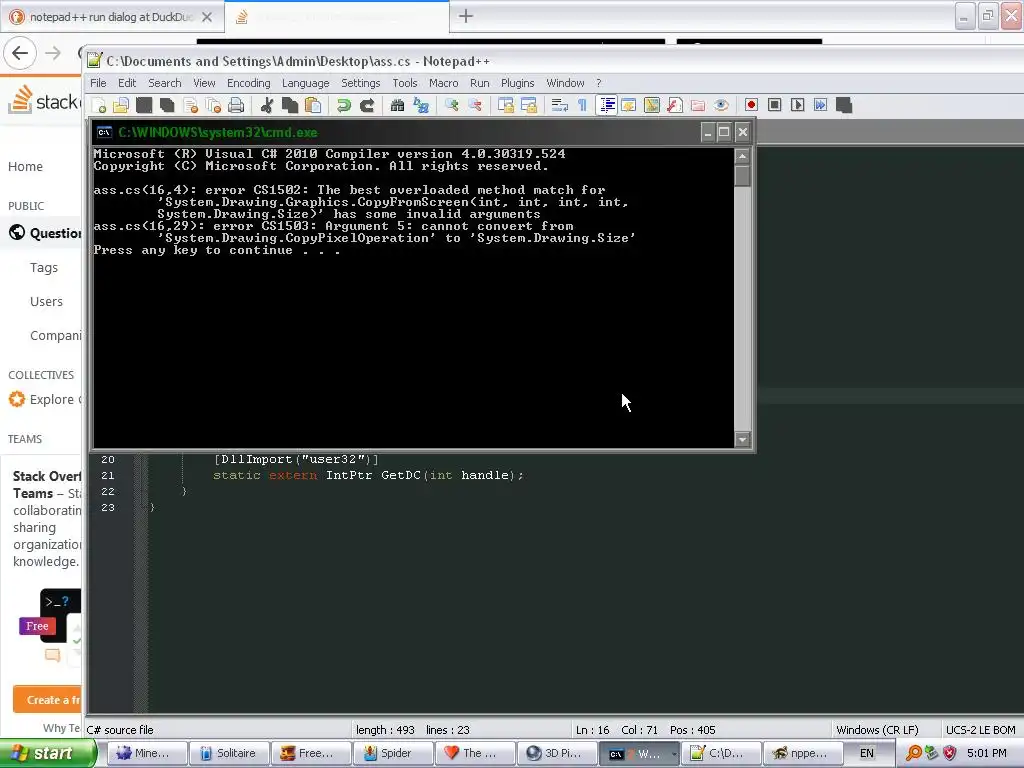Image resolution: width=1024 pixels, height=768 pixels.
Task: Open the Function list icon
Action: tap(675, 105)
